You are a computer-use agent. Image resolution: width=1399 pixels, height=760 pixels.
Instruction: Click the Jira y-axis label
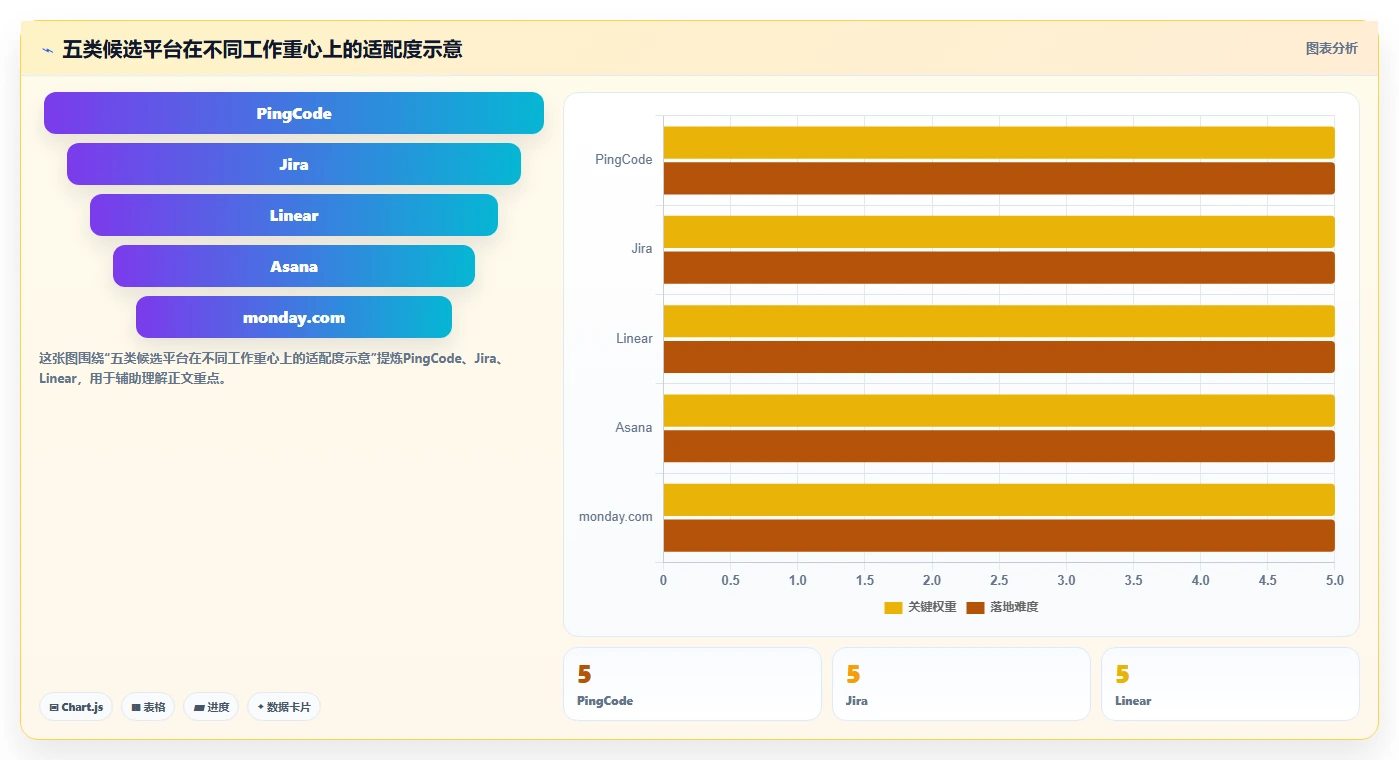click(x=642, y=249)
